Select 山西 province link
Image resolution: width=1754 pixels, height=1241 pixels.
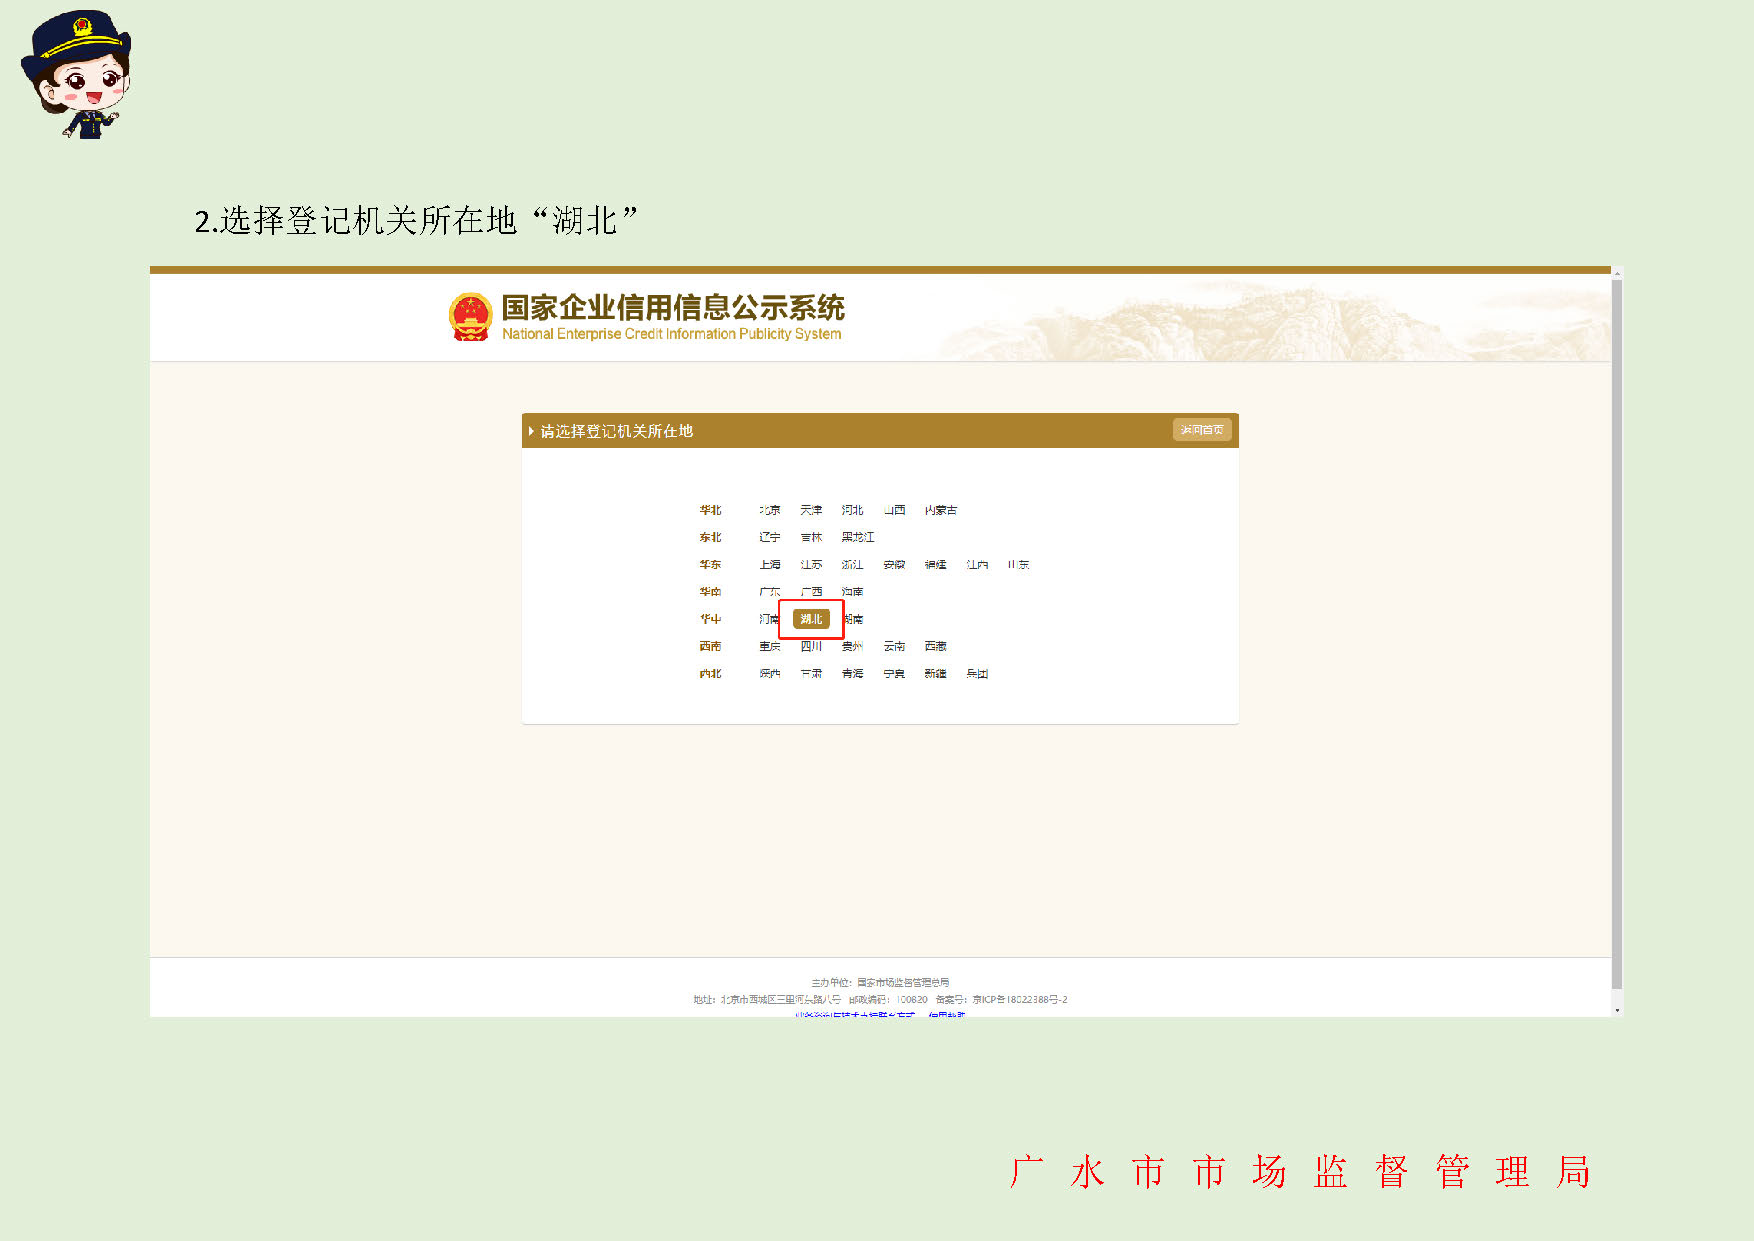894,510
